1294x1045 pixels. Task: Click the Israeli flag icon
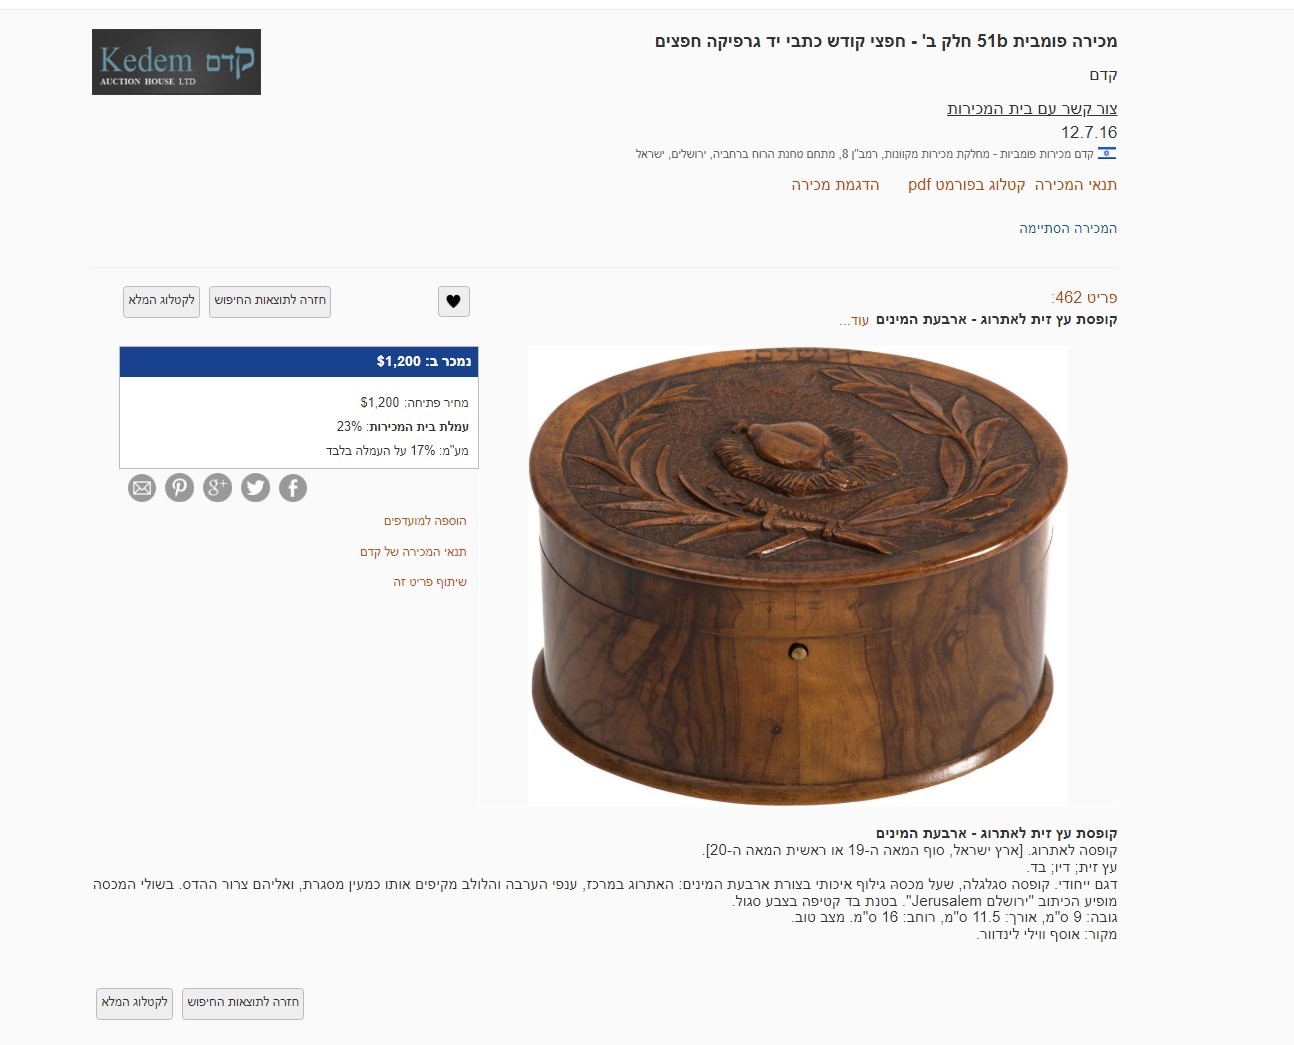click(x=1107, y=154)
